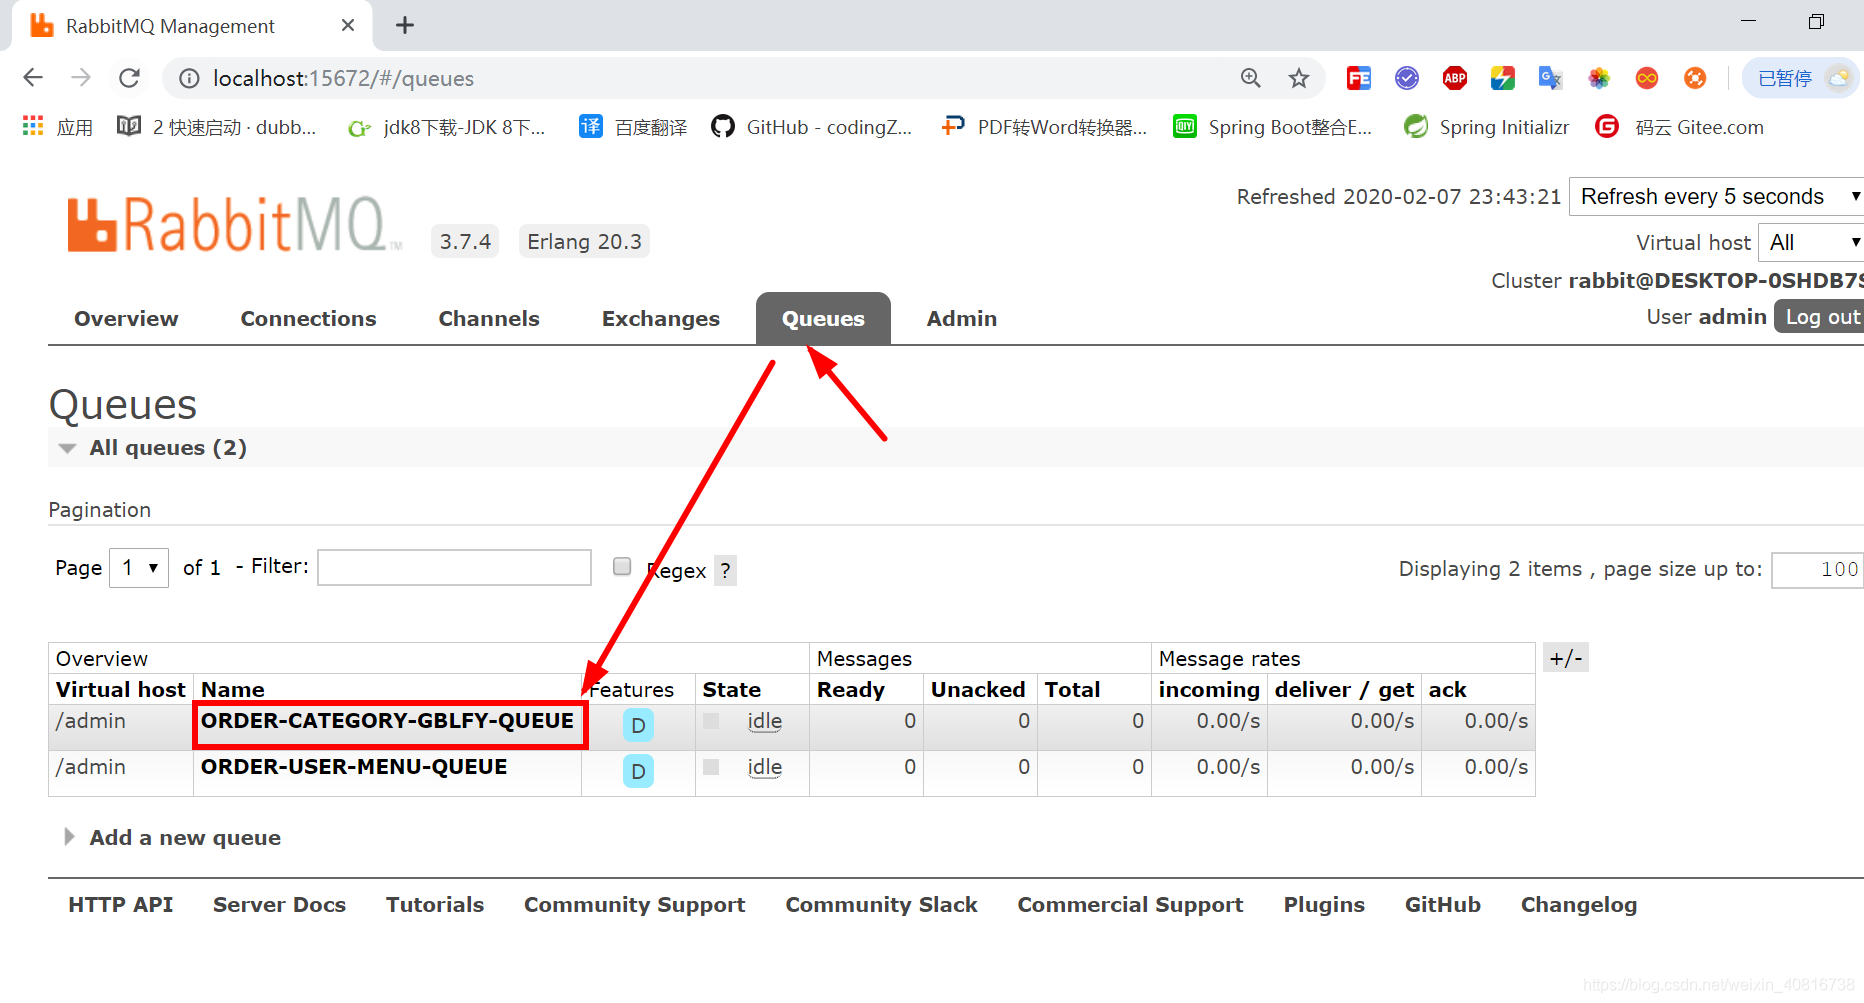Image resolution: width=1864 pixels, height=1003 pixels.
Task: Open Community Slack footer link
Action: 881,905
